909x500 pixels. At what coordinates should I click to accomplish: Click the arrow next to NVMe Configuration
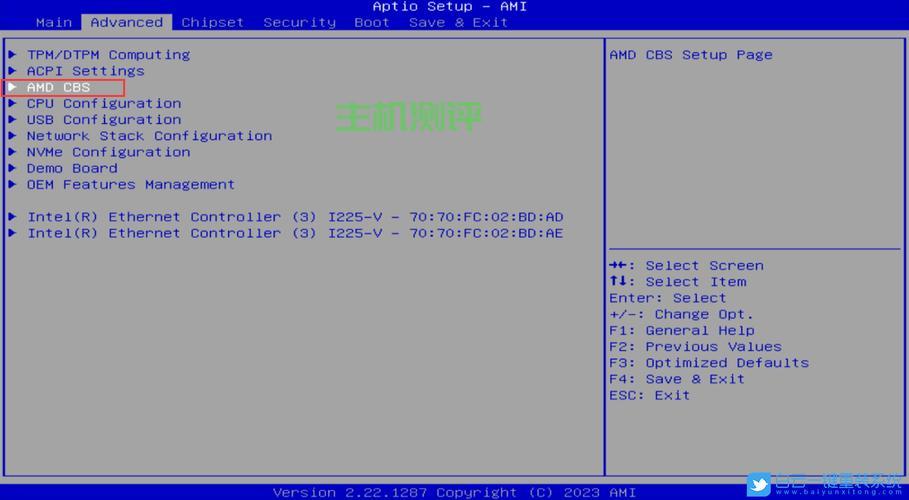click(12, 152)
